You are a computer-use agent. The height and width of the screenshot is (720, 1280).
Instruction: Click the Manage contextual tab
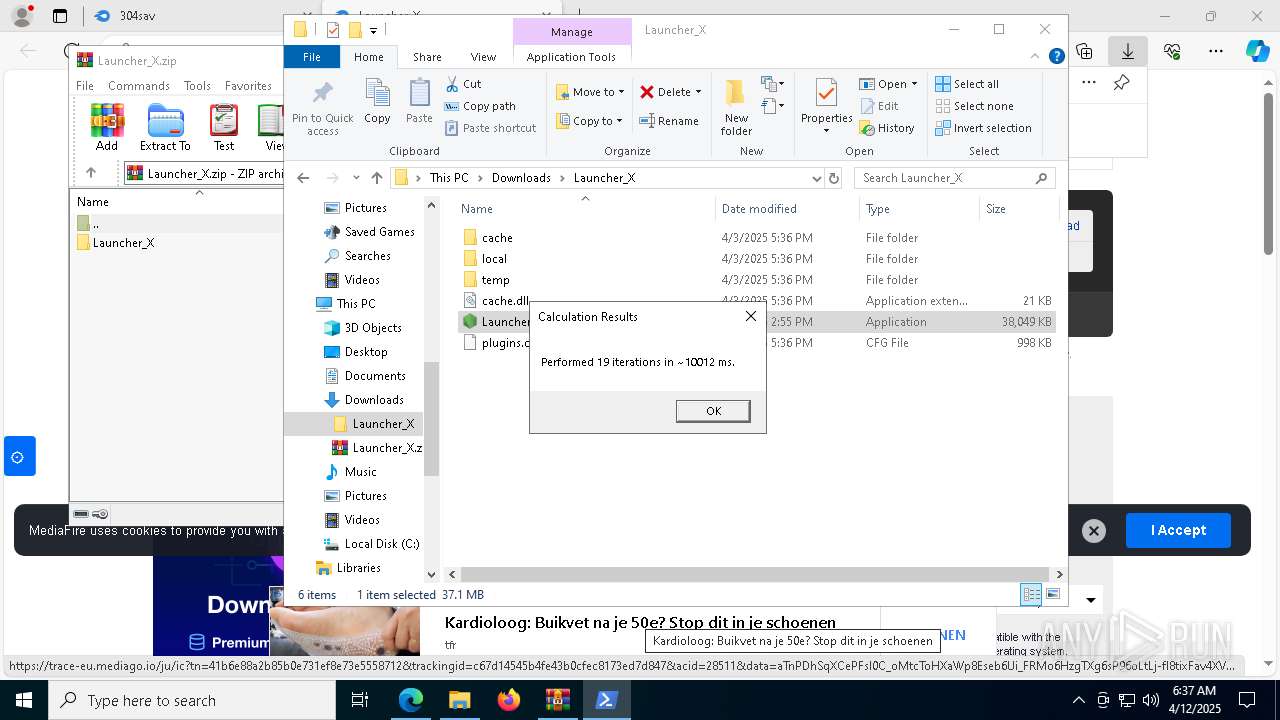click(572, 32)
